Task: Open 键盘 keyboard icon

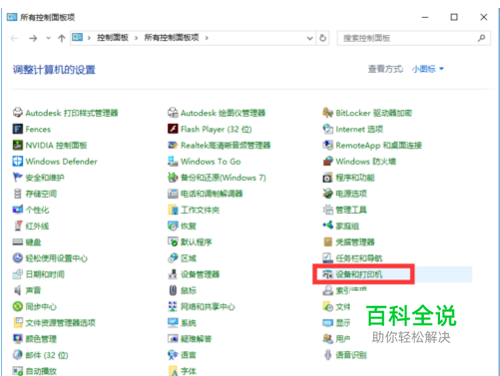Action: [18, 242]
